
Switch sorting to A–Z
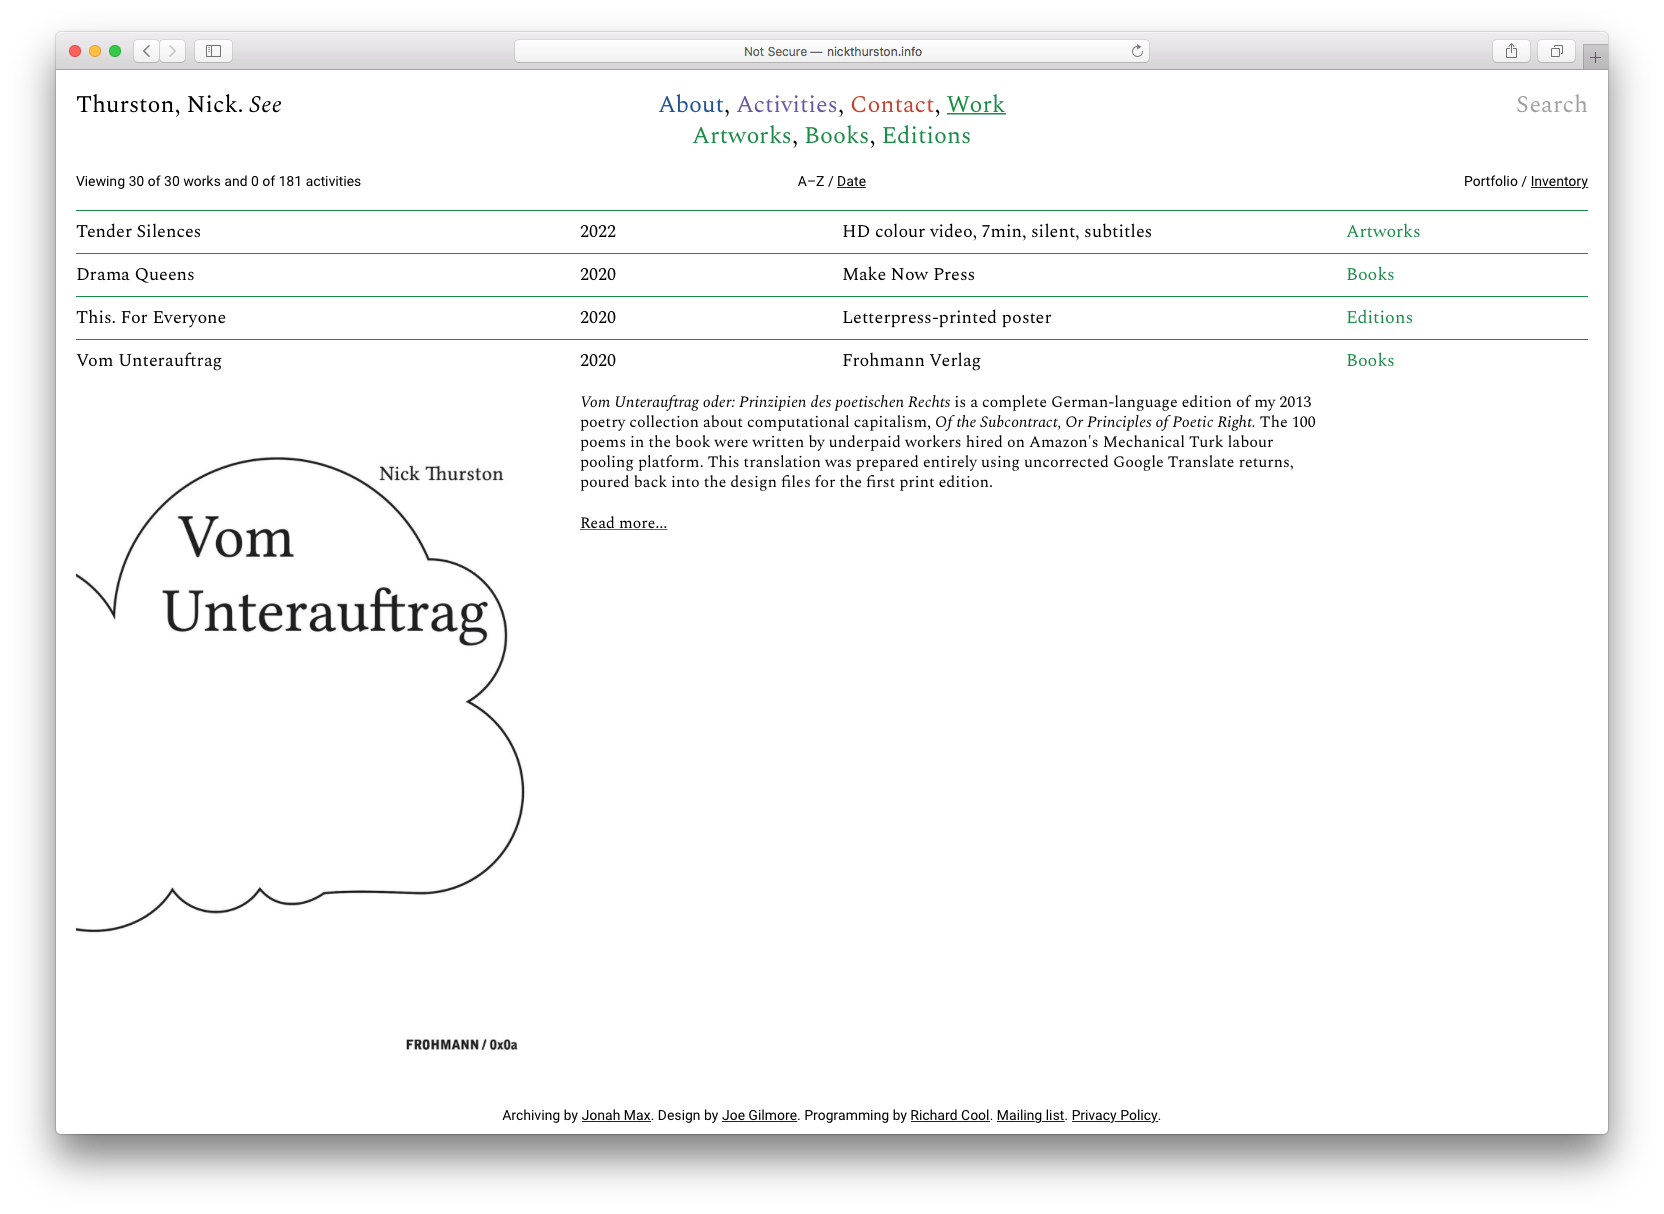click(x=810, y=182)
